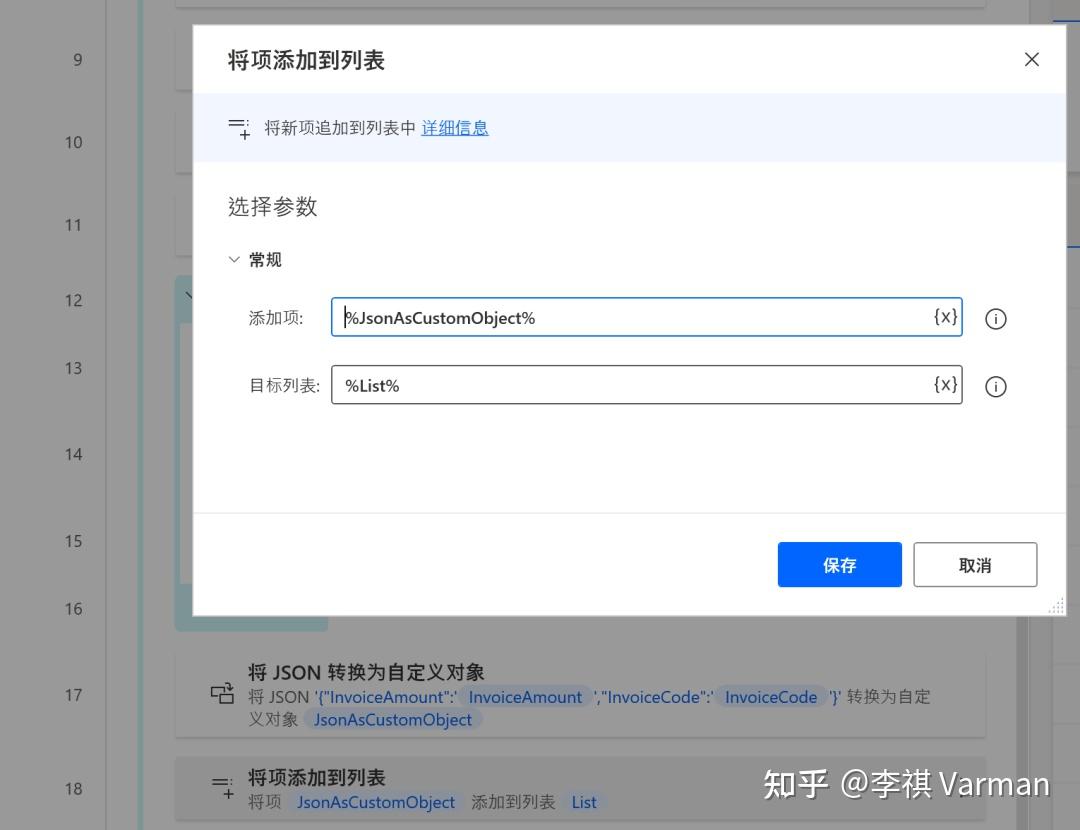Image resolution: width=1080 pixels, height=830 pixels.
Task: Open variable selector {x} for 目标列表 field
Action: coord(944,385)
